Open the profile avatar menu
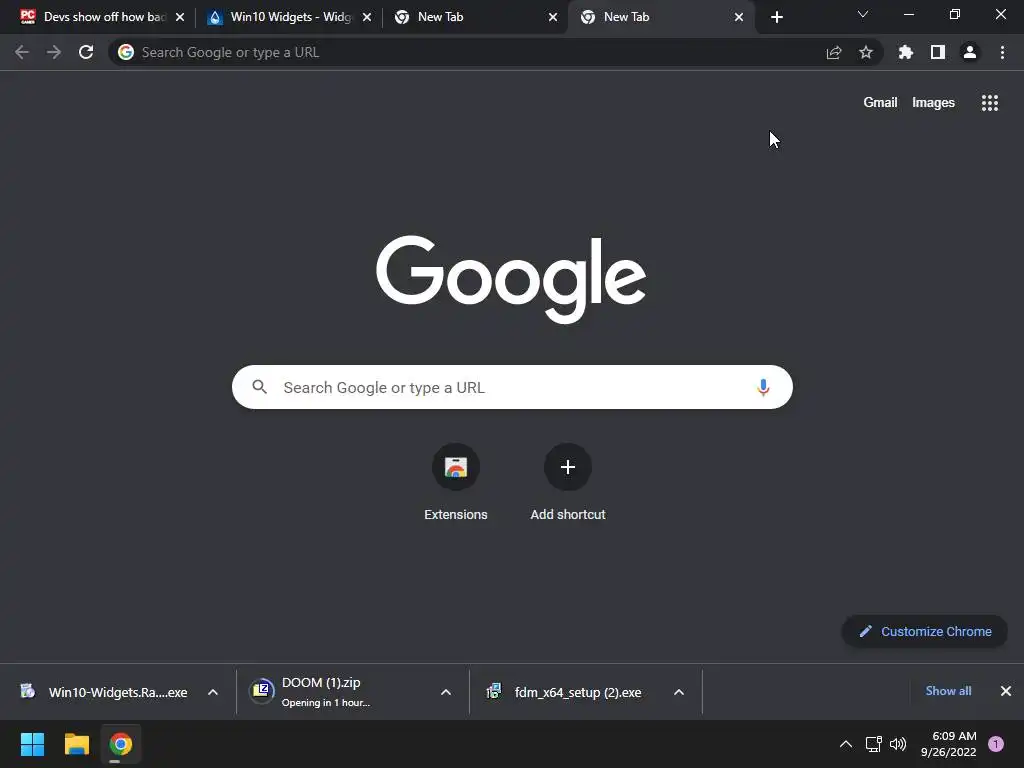Image resolution: width=1024 pixels, height=768 pixels. point(970,52)
